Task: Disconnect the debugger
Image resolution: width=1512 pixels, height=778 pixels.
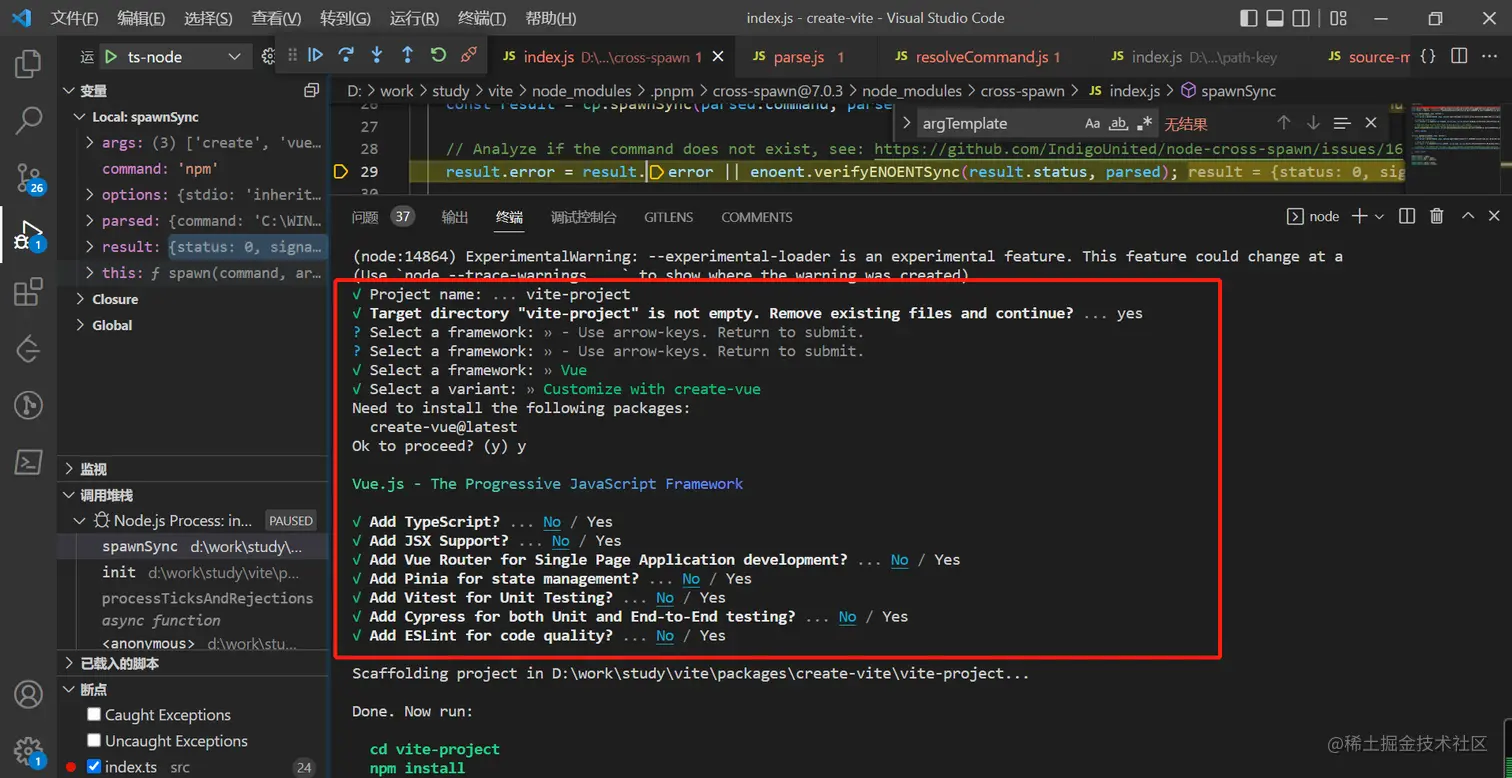Action: pos(469,55)
